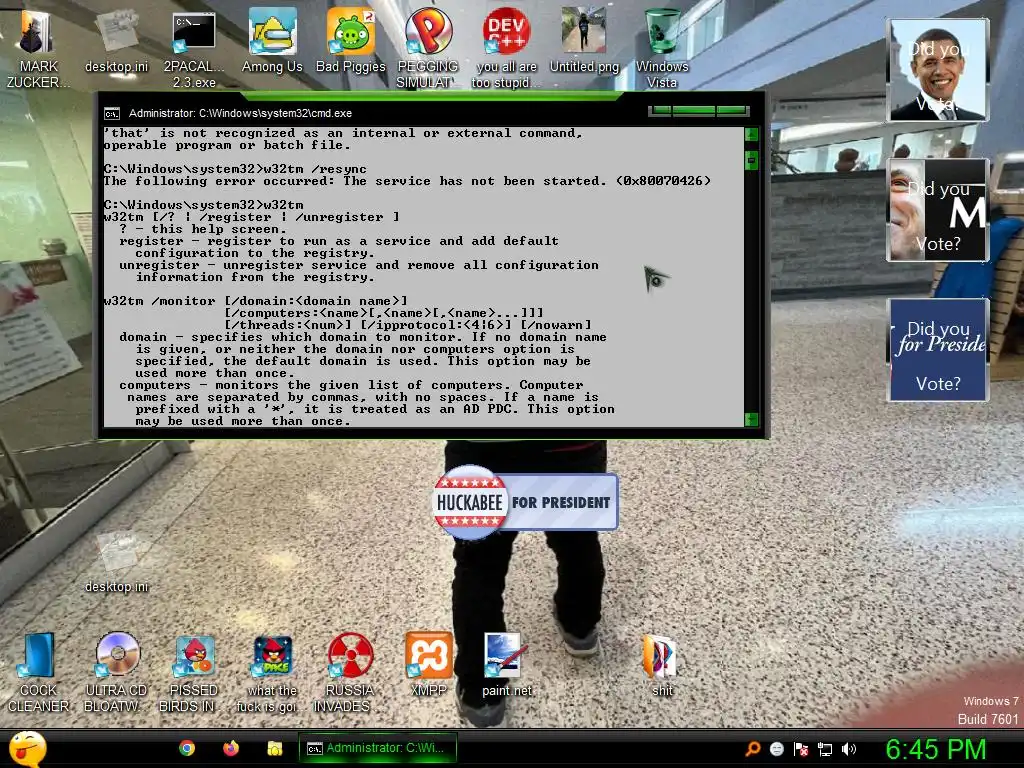Launch Chrome from the taskbar
Viewport: 1024px width, 768px height.
point(187,748)
